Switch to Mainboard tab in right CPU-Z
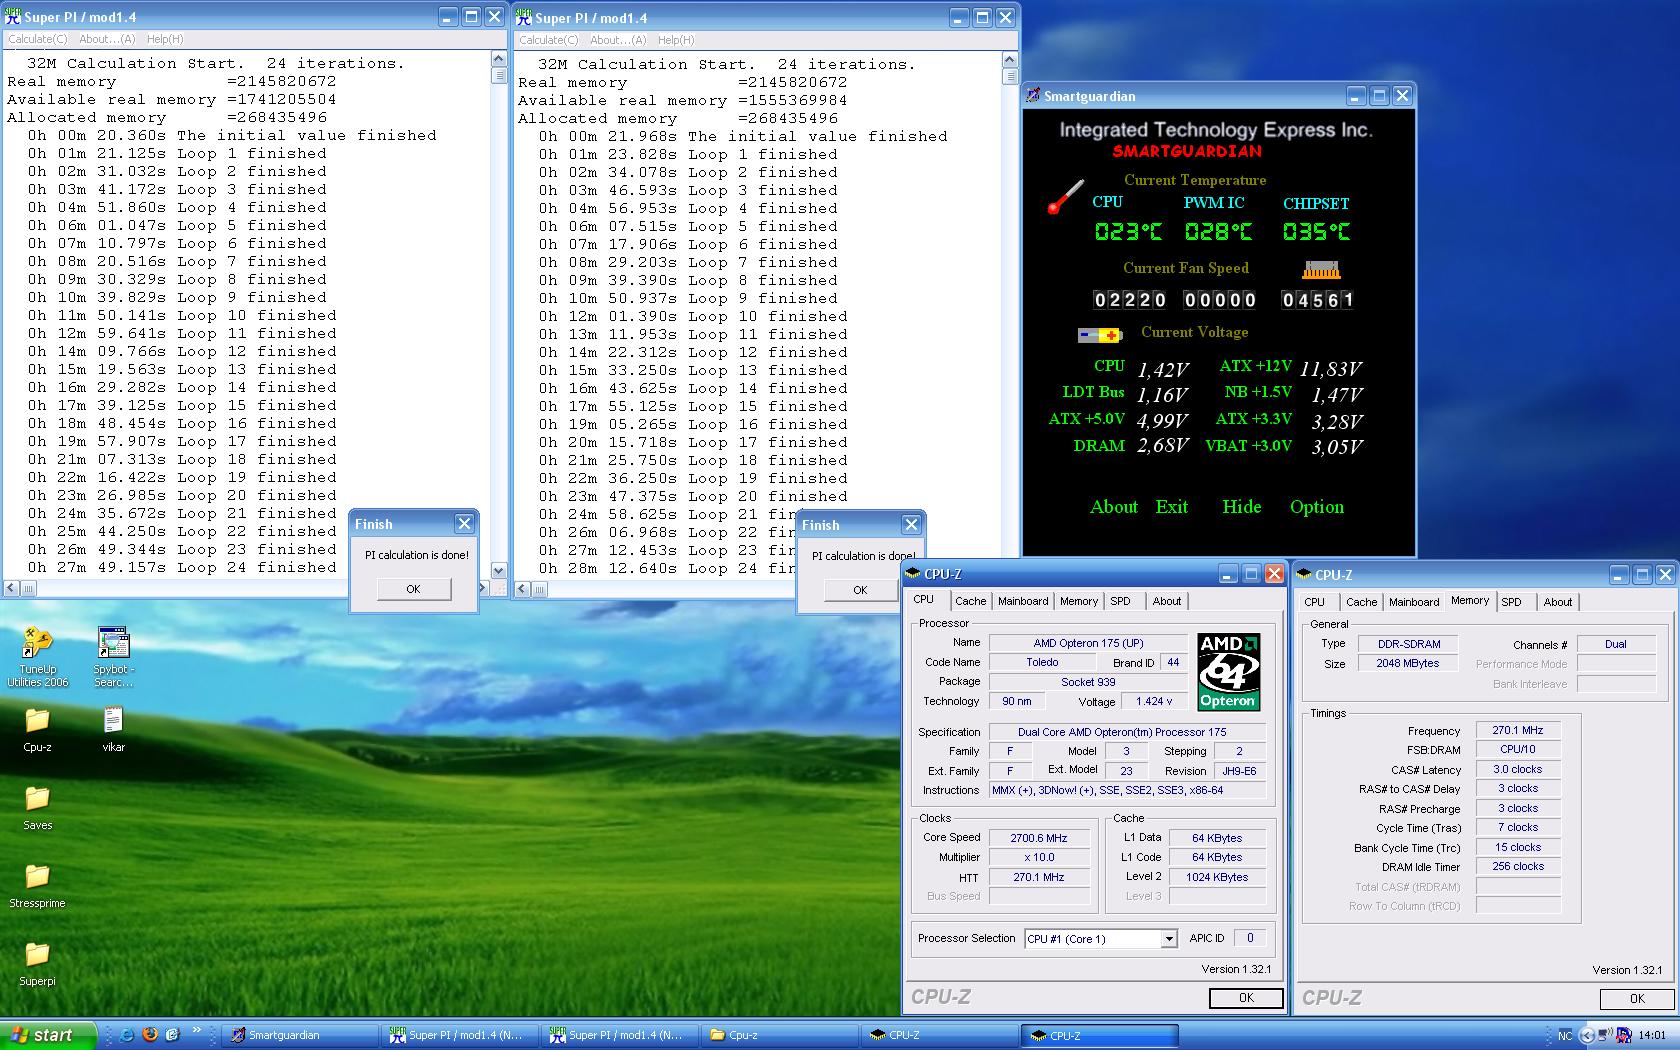 coord(1414,602)
